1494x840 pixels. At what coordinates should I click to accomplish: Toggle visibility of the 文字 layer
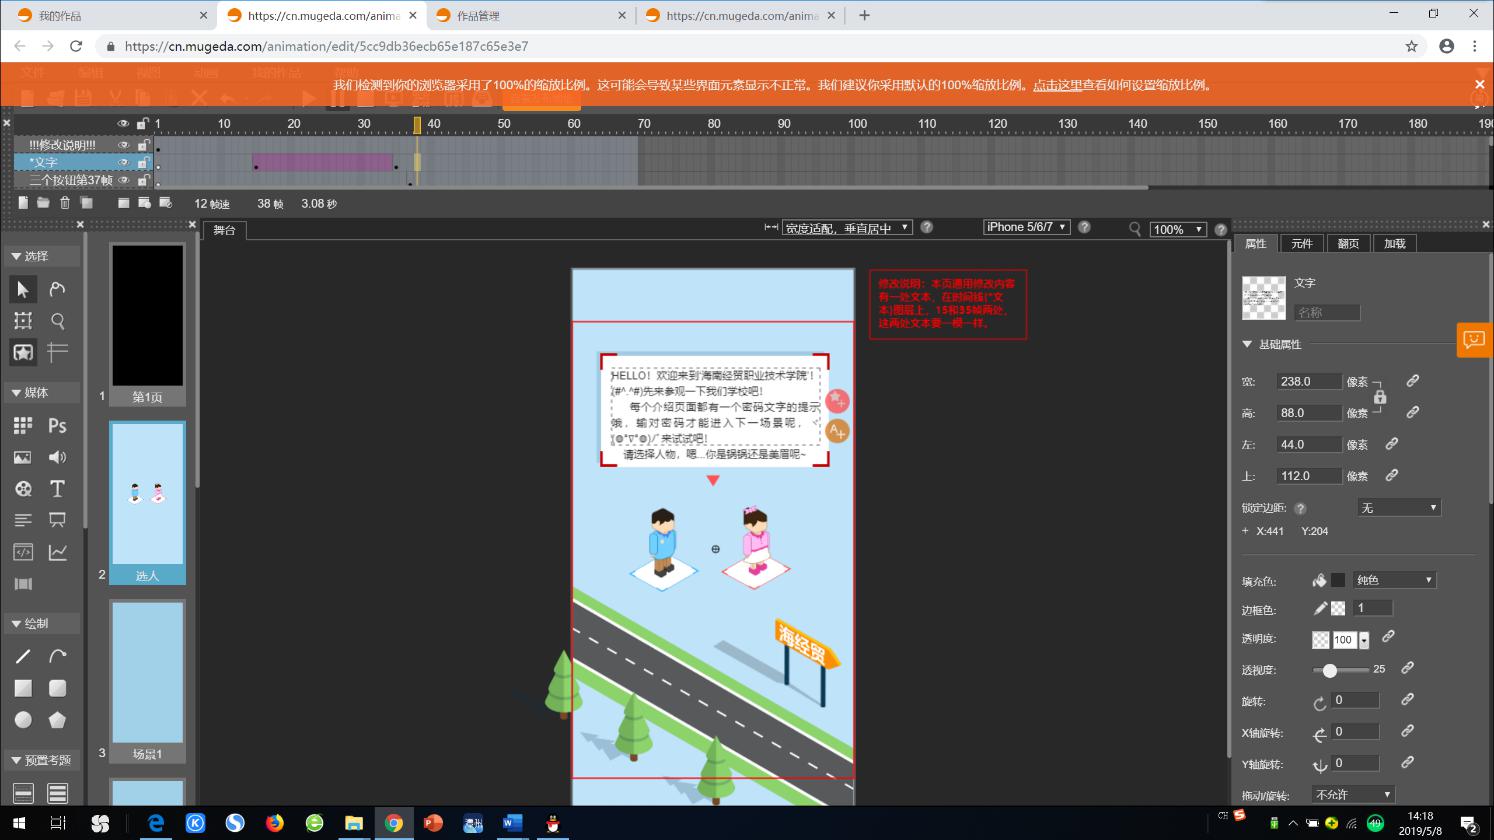tap(124, 162)
